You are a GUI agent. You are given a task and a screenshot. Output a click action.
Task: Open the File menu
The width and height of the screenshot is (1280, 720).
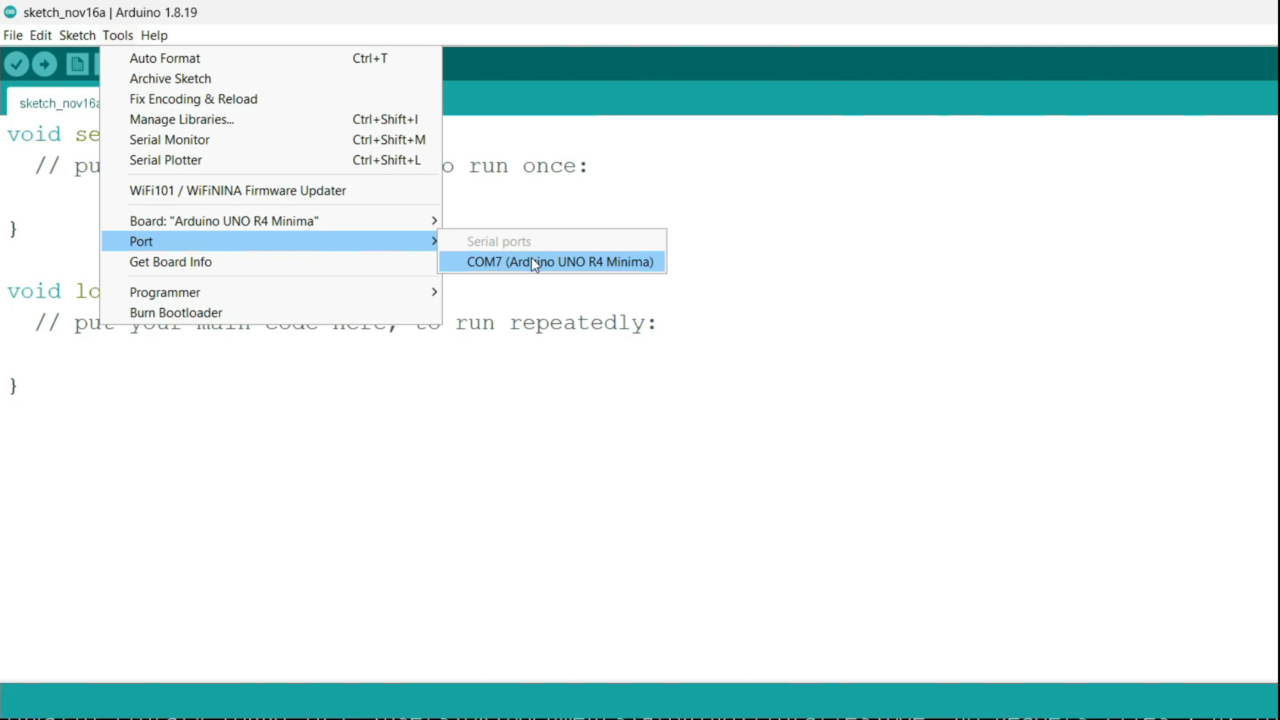[x=13, y=35]
